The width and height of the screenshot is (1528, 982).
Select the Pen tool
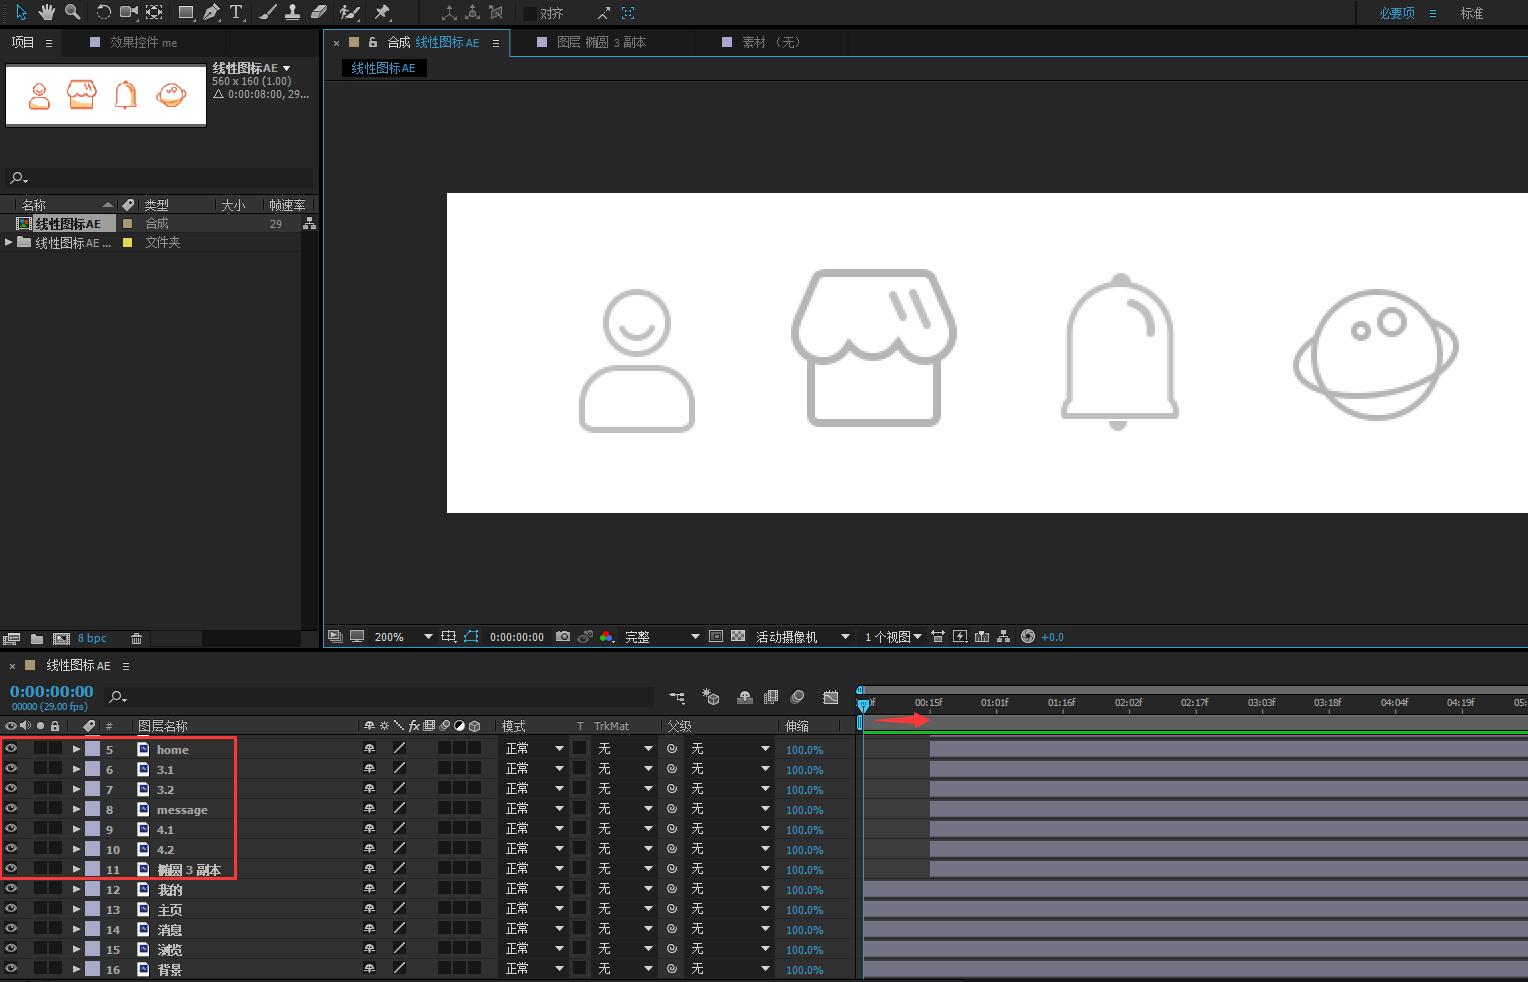(211, 12)
